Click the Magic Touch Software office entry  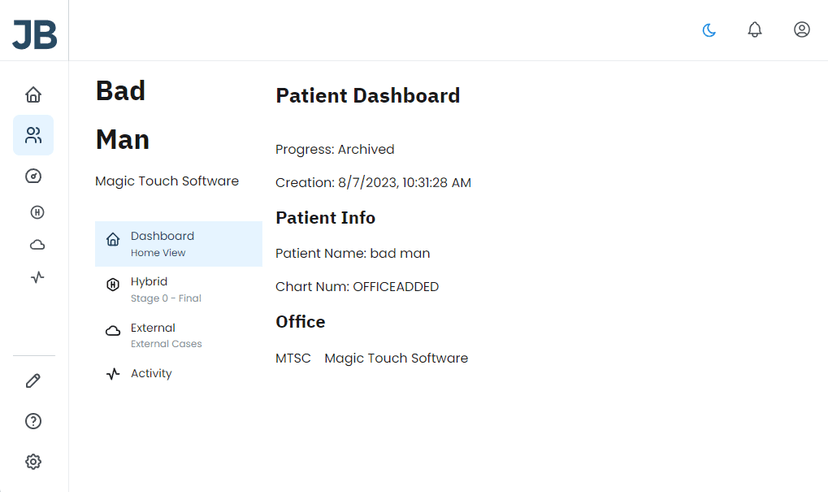pos(396,358)
